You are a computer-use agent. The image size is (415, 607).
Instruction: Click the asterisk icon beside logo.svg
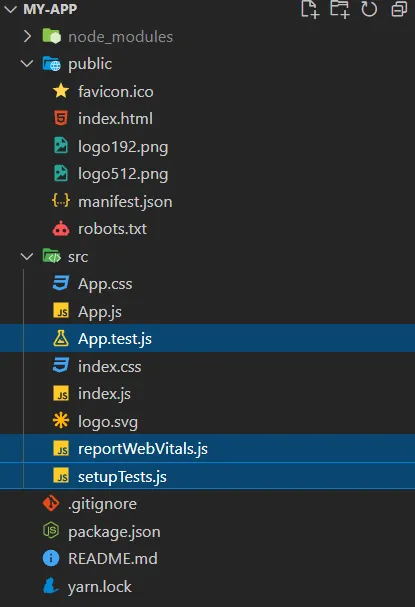click(x=61, y=421)
